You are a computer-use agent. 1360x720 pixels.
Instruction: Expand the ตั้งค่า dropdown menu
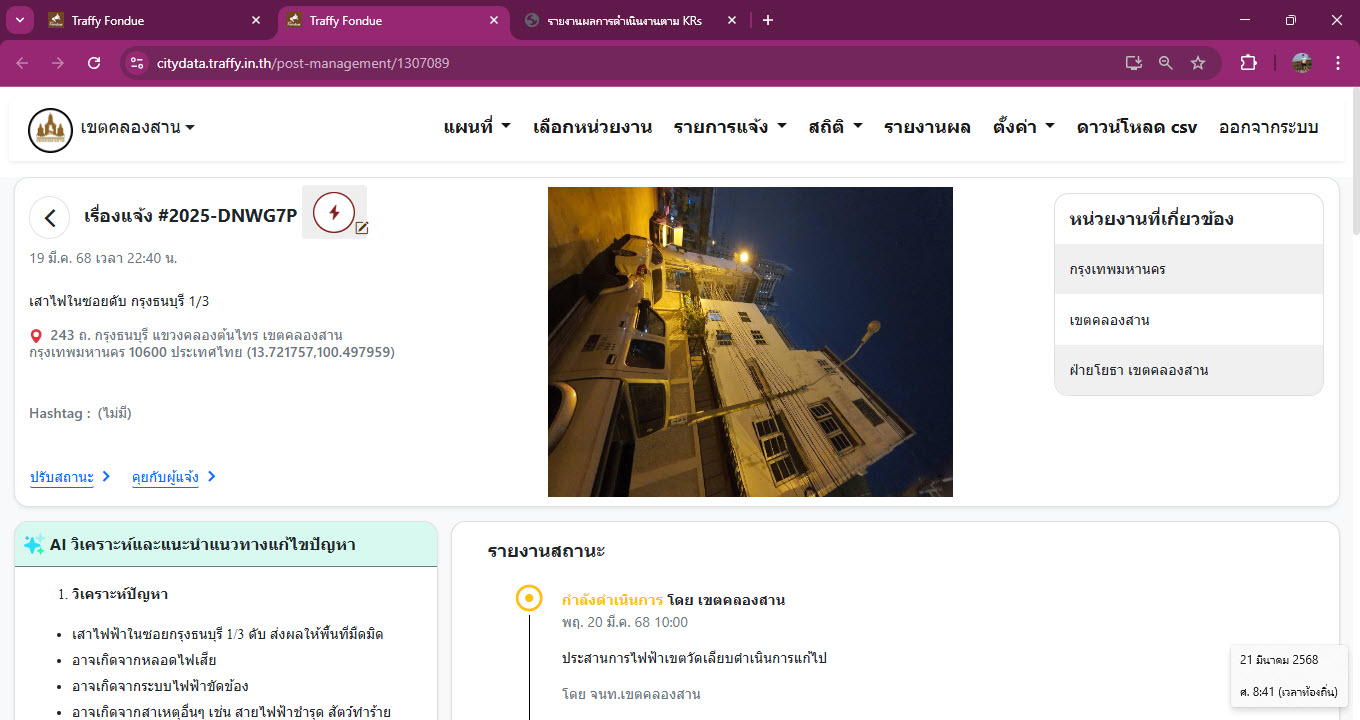[x=1024, y=127]
